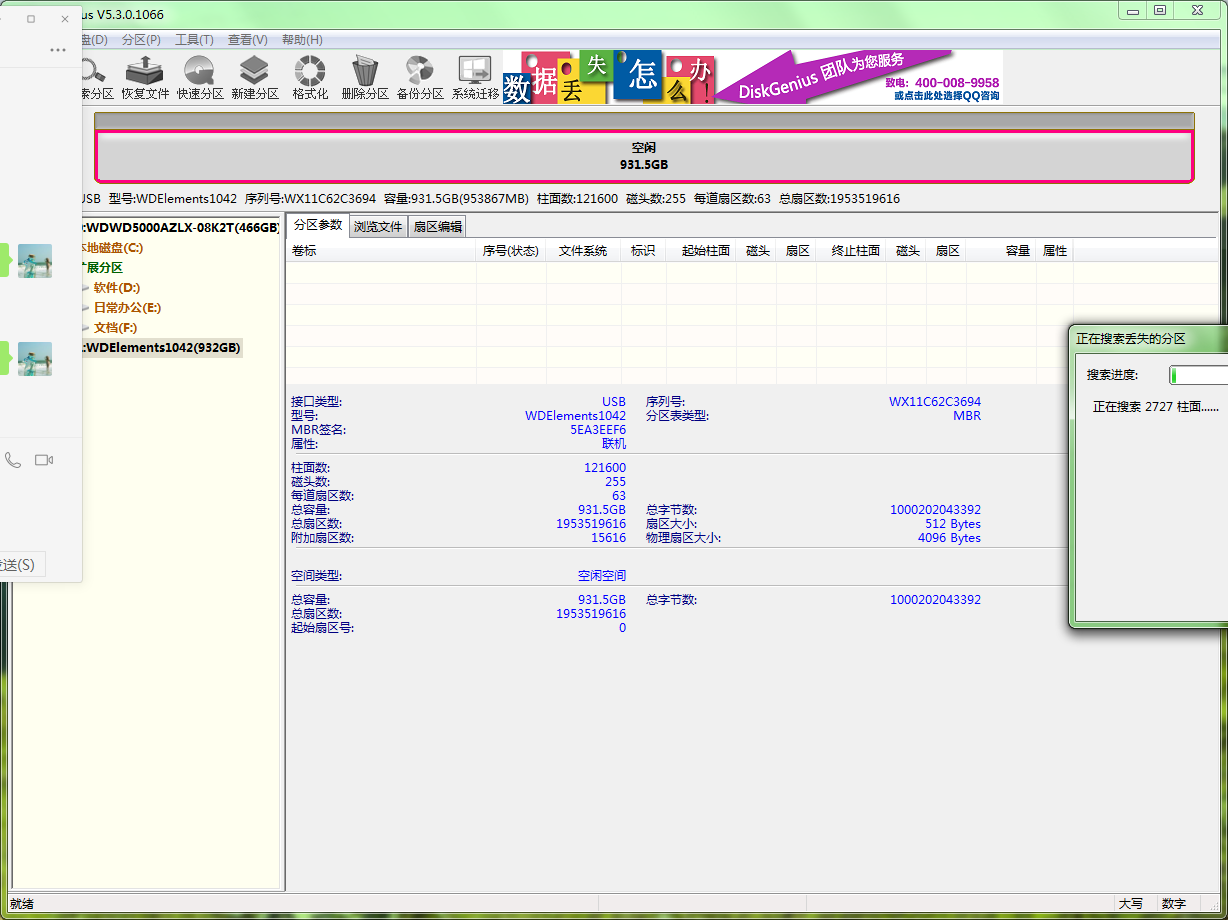Switch to the 浏览文件 tab
The height and width of the screenshot is (920, 1228).
click(378, 227)
